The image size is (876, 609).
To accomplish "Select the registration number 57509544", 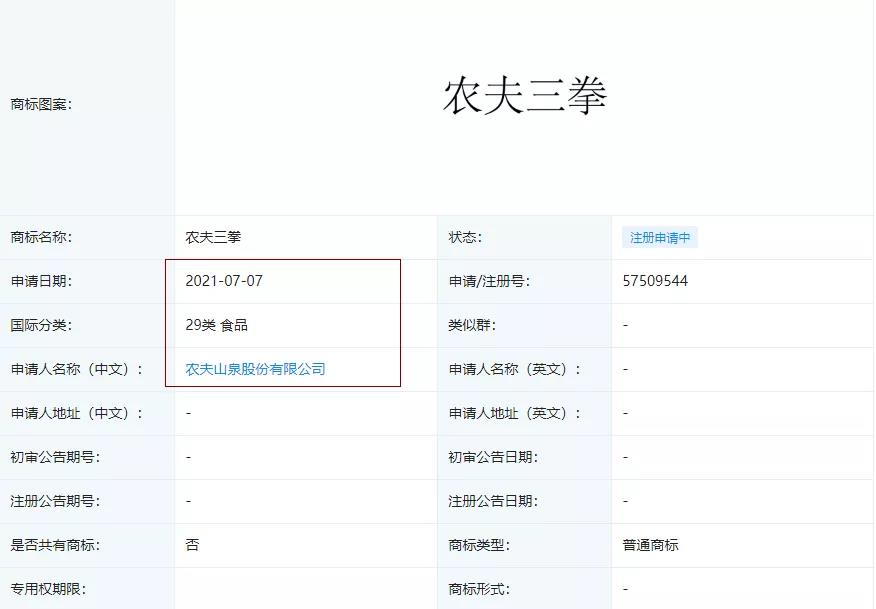I will click(x=655, y=281).
